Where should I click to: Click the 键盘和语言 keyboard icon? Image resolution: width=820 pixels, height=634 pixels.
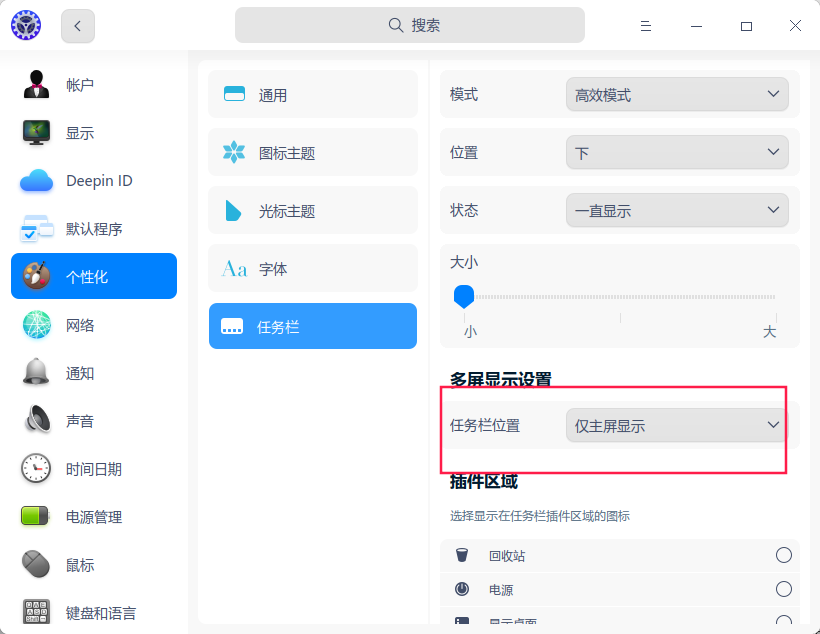pos(37,612)
